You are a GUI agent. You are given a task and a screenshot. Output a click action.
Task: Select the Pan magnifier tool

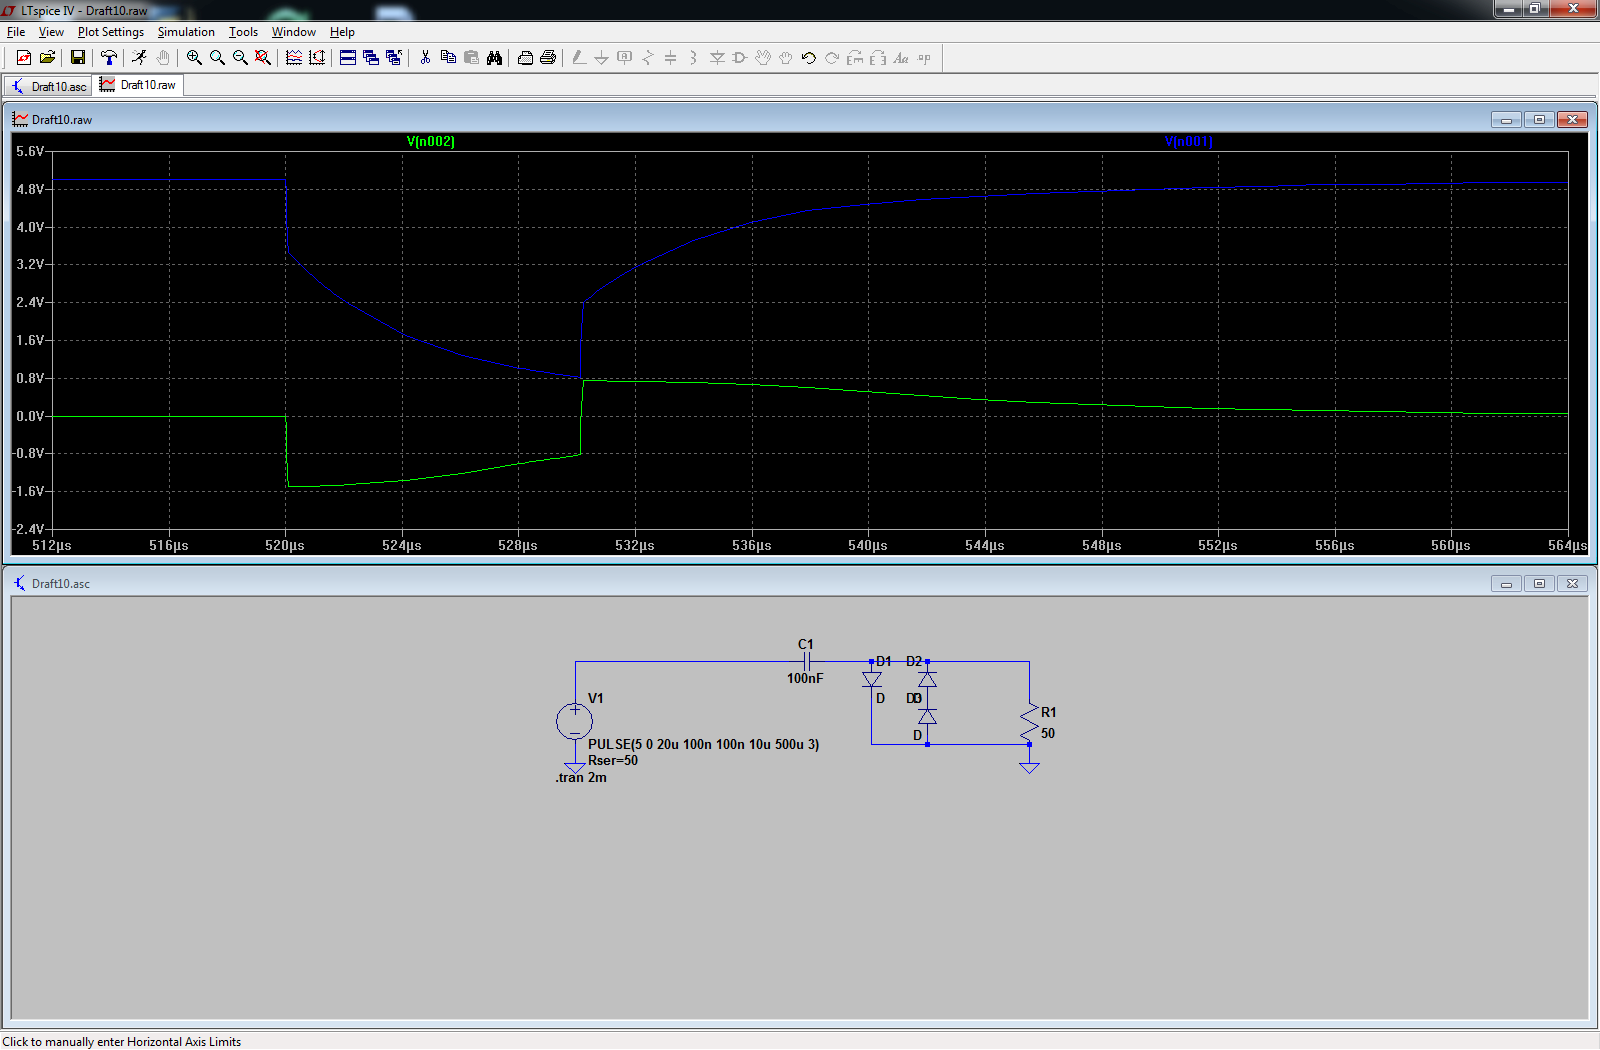coord(217,58)
